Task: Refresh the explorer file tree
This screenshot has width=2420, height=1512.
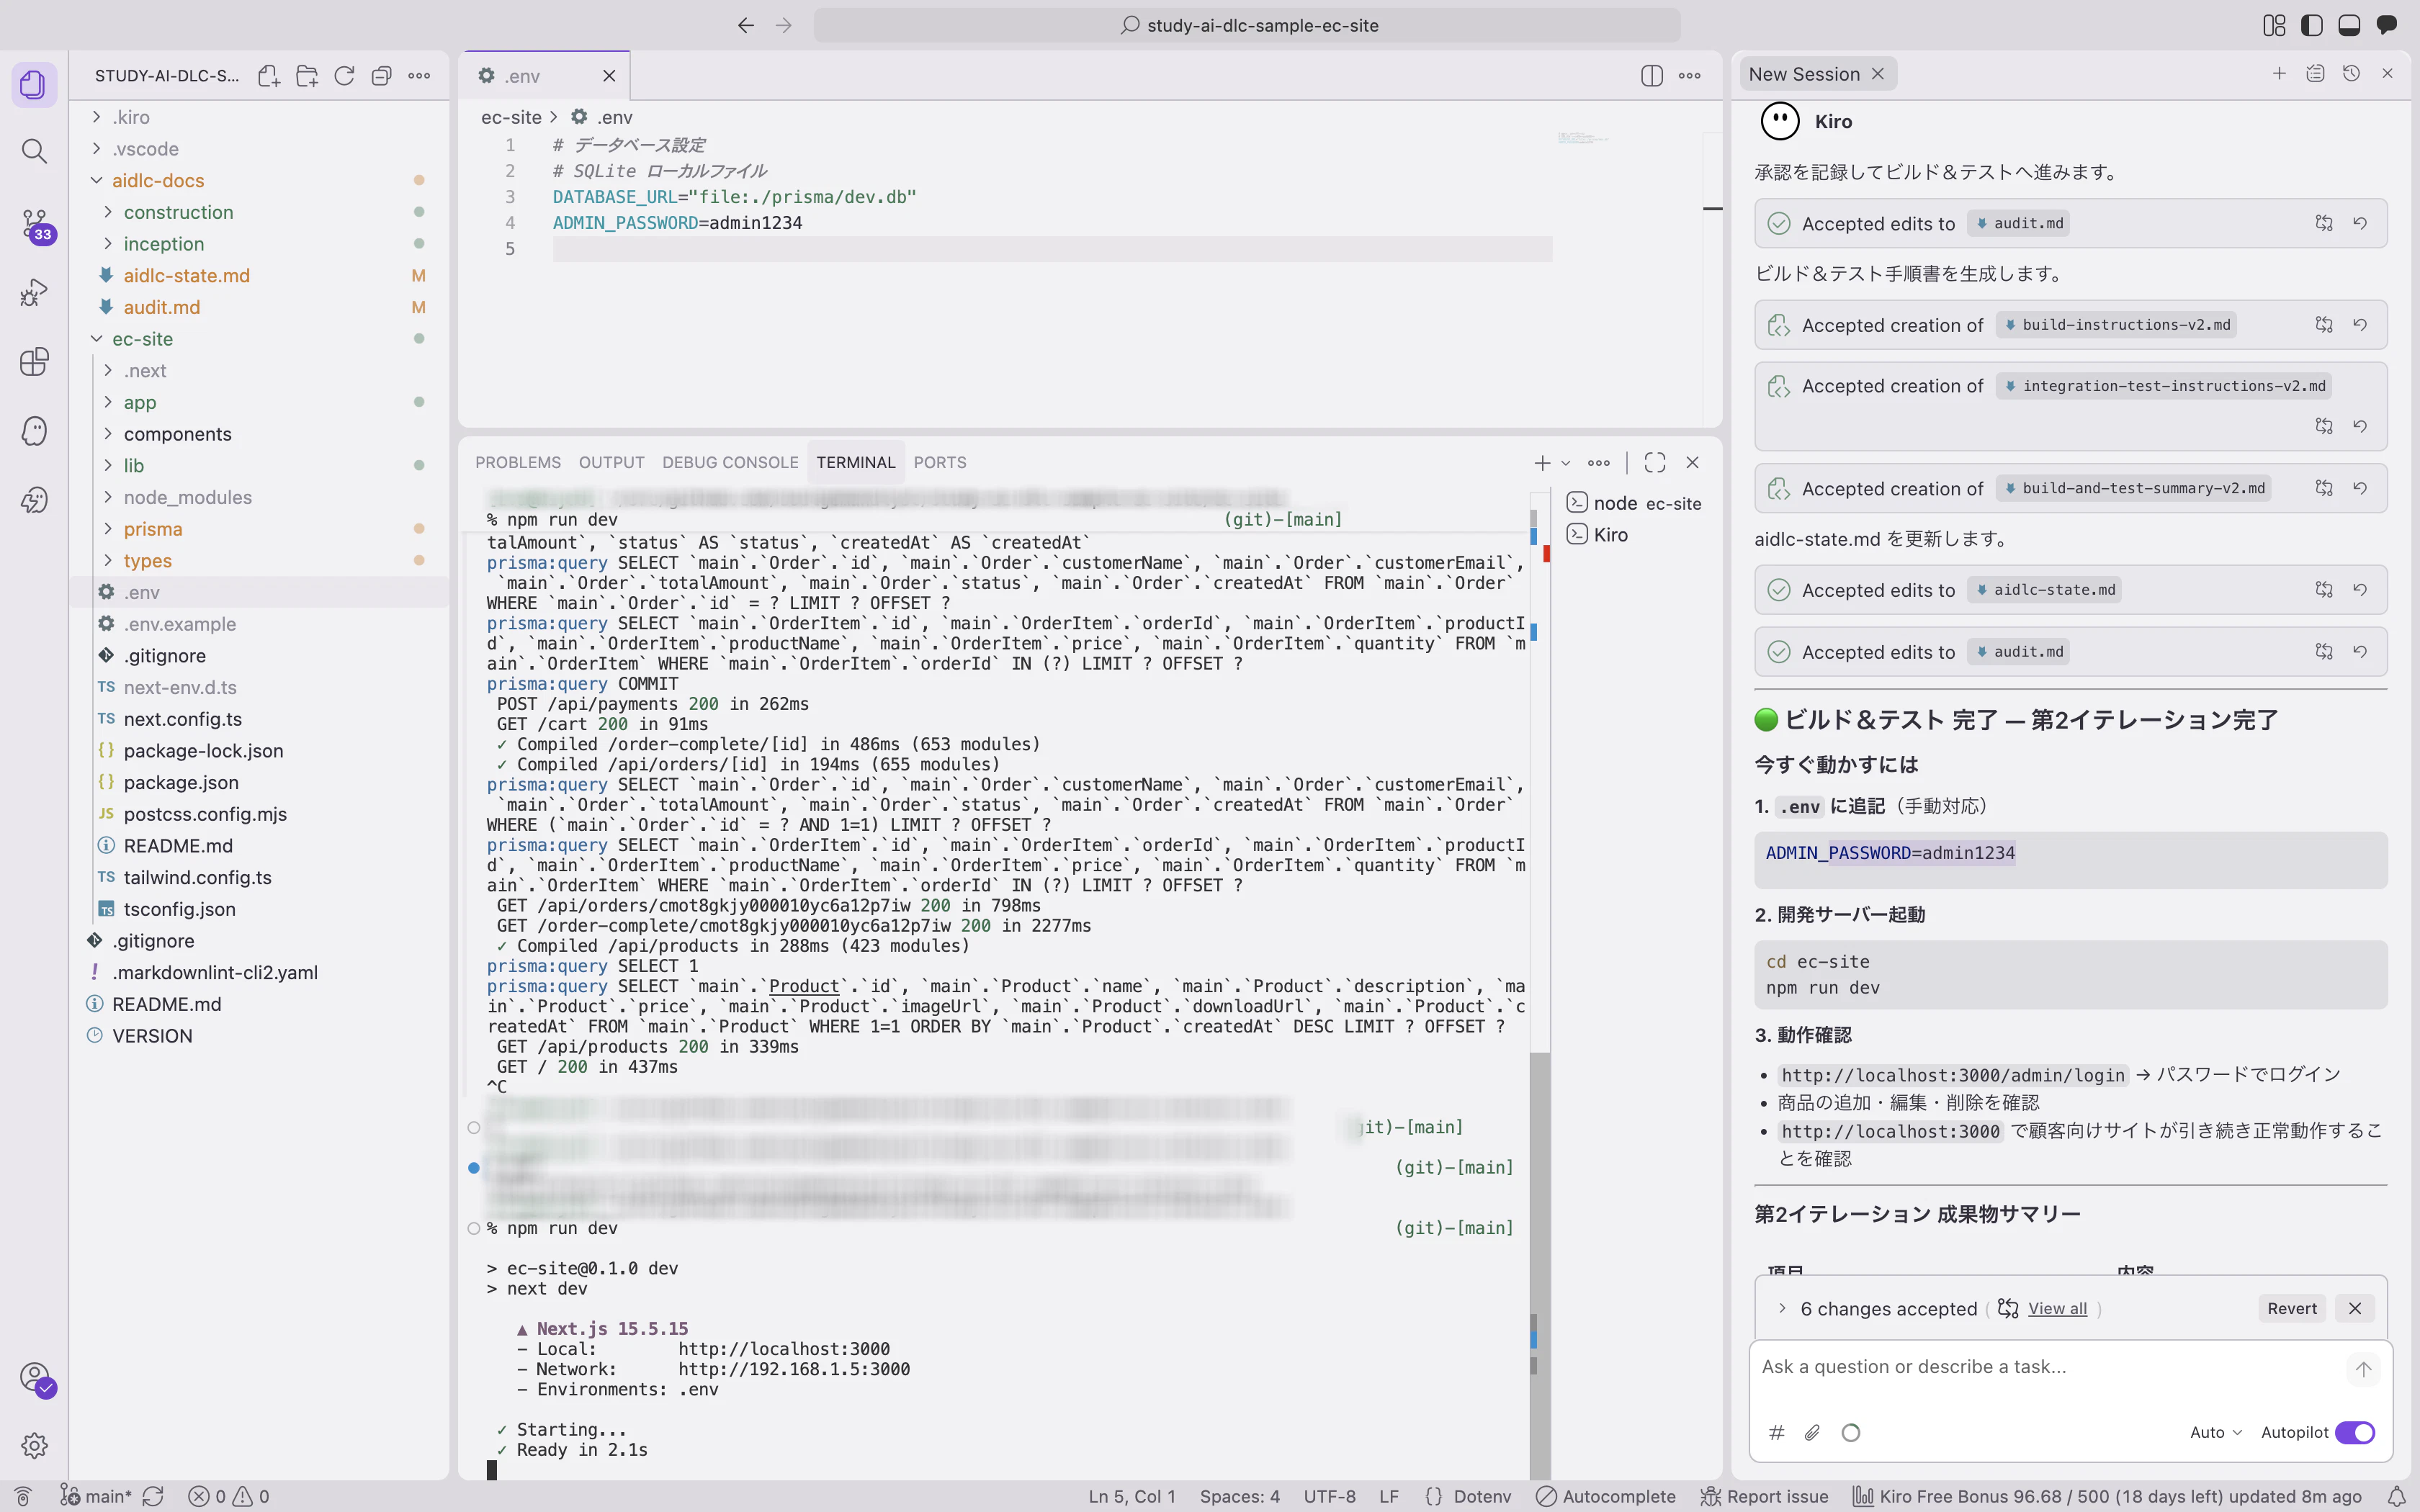Action: point(344,76)
